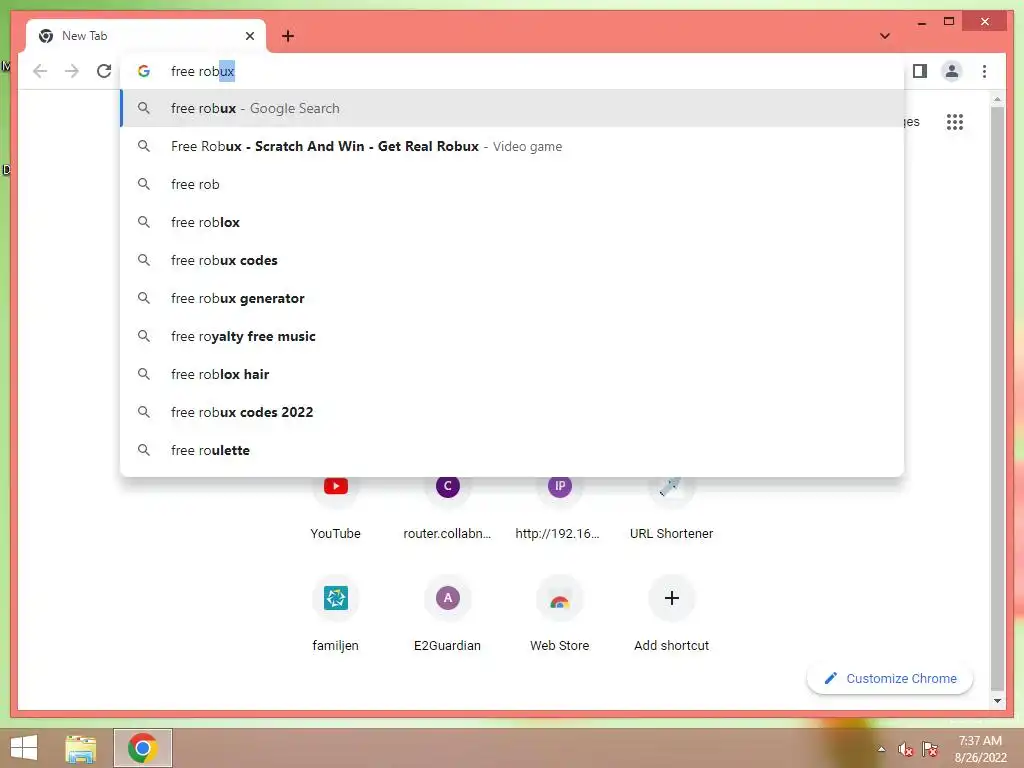Open the tab search chevron
1024x768 pixels.
click(x=885, y=36)
